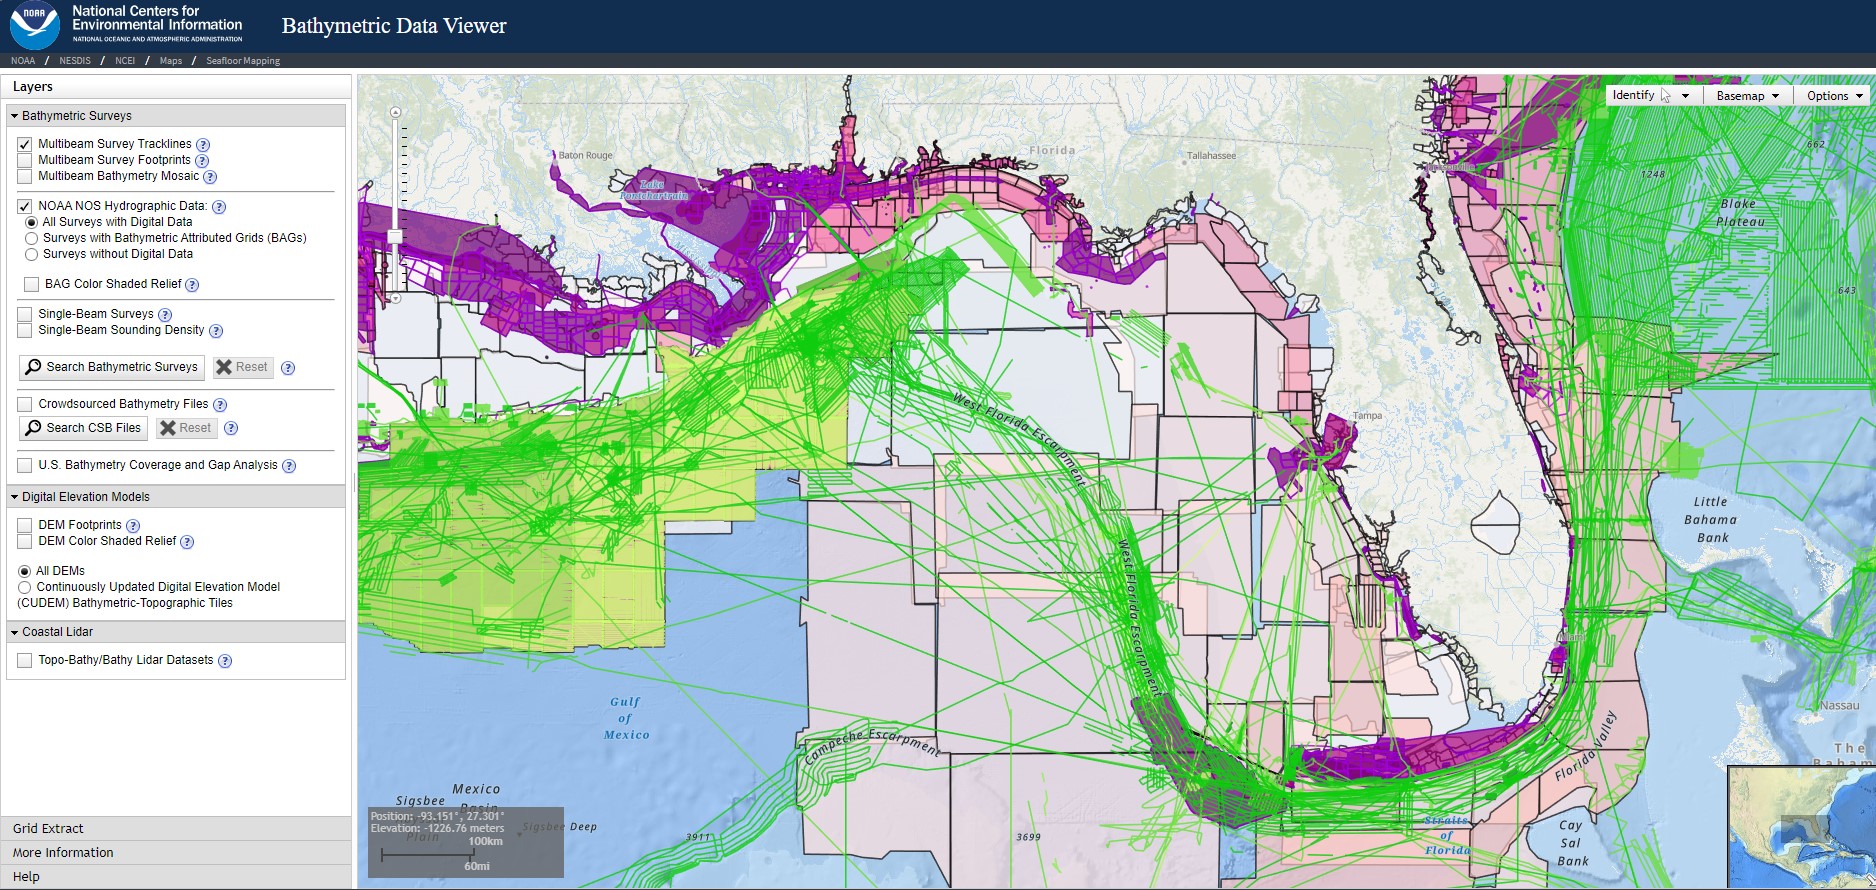Open the Options dropdown
This screenshot has height=890, width=1876.
(1835, 96)
